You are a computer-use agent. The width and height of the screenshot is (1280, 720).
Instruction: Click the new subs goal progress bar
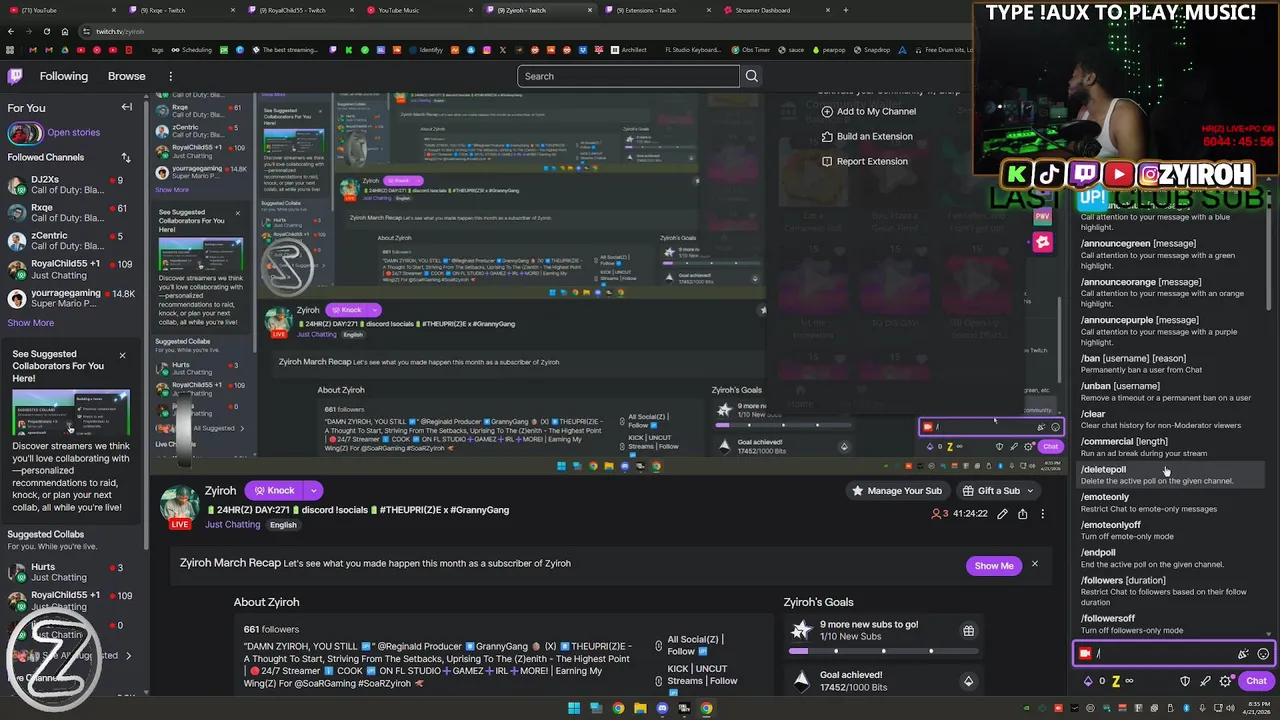pos(883,652)
